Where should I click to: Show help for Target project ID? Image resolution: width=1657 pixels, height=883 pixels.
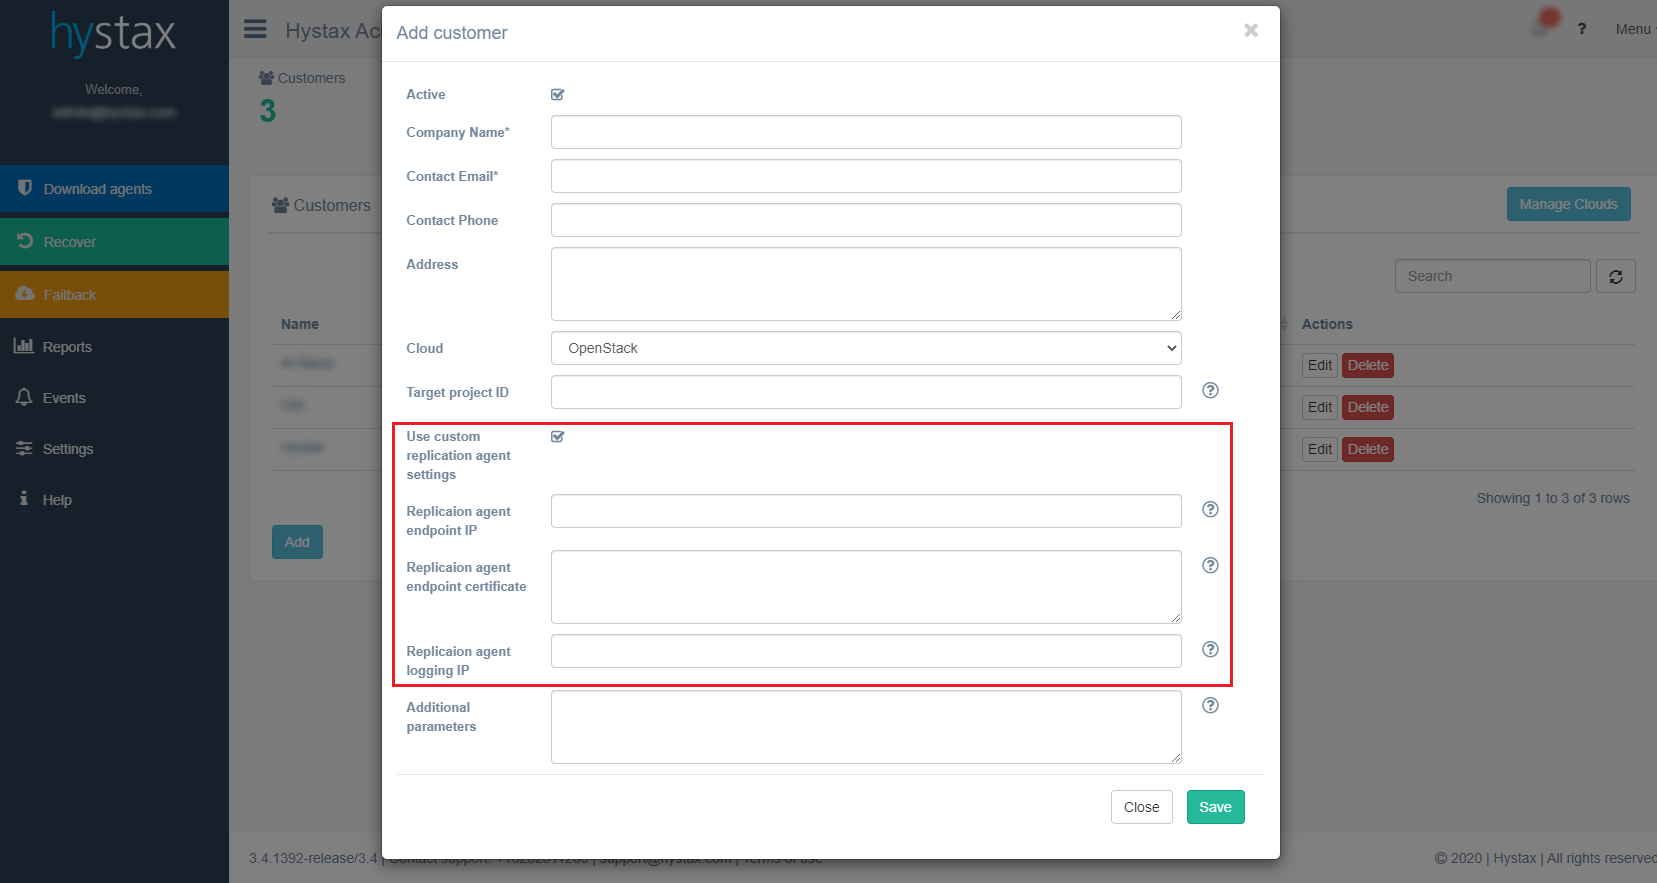coord(1210,390)
